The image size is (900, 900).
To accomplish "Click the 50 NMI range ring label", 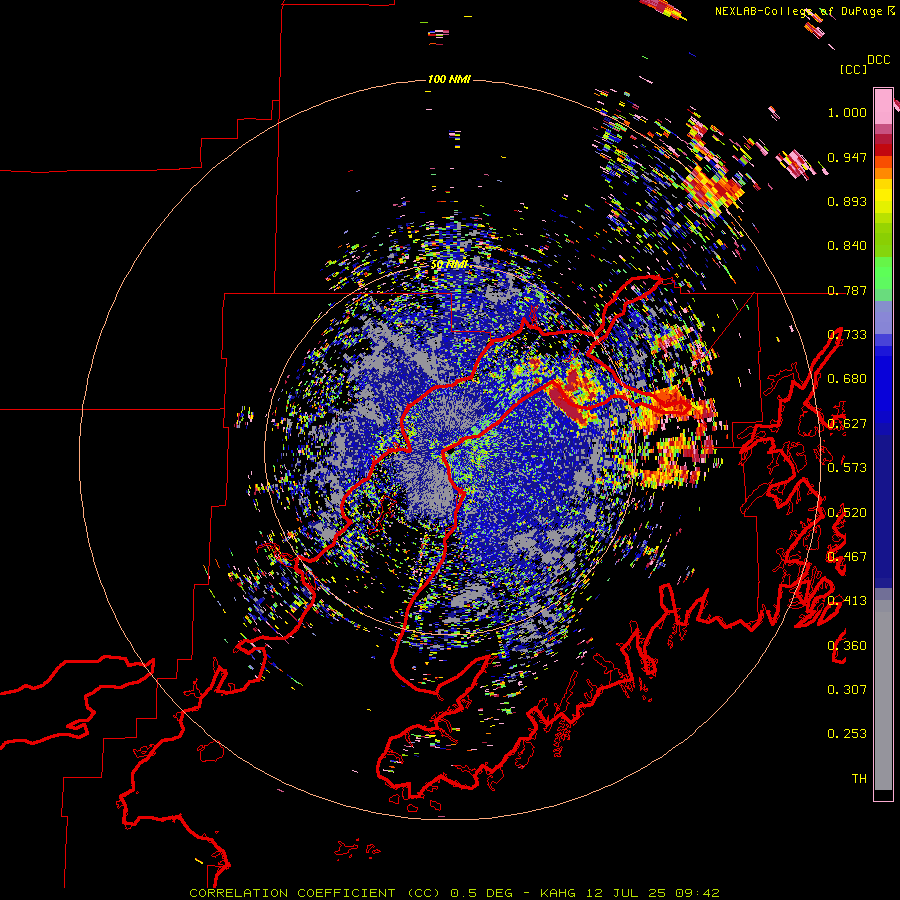I will (449, 265).
